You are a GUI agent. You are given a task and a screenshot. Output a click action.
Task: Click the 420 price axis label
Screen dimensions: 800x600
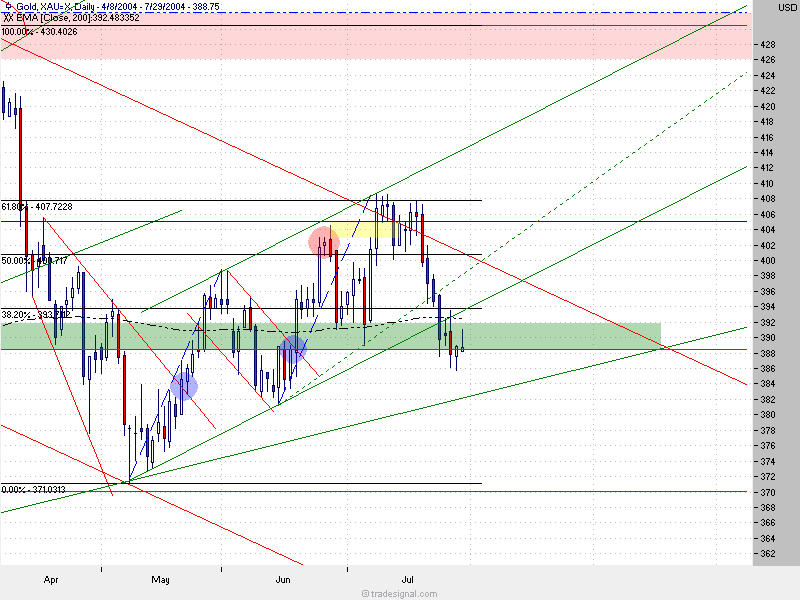coord(767,107)
